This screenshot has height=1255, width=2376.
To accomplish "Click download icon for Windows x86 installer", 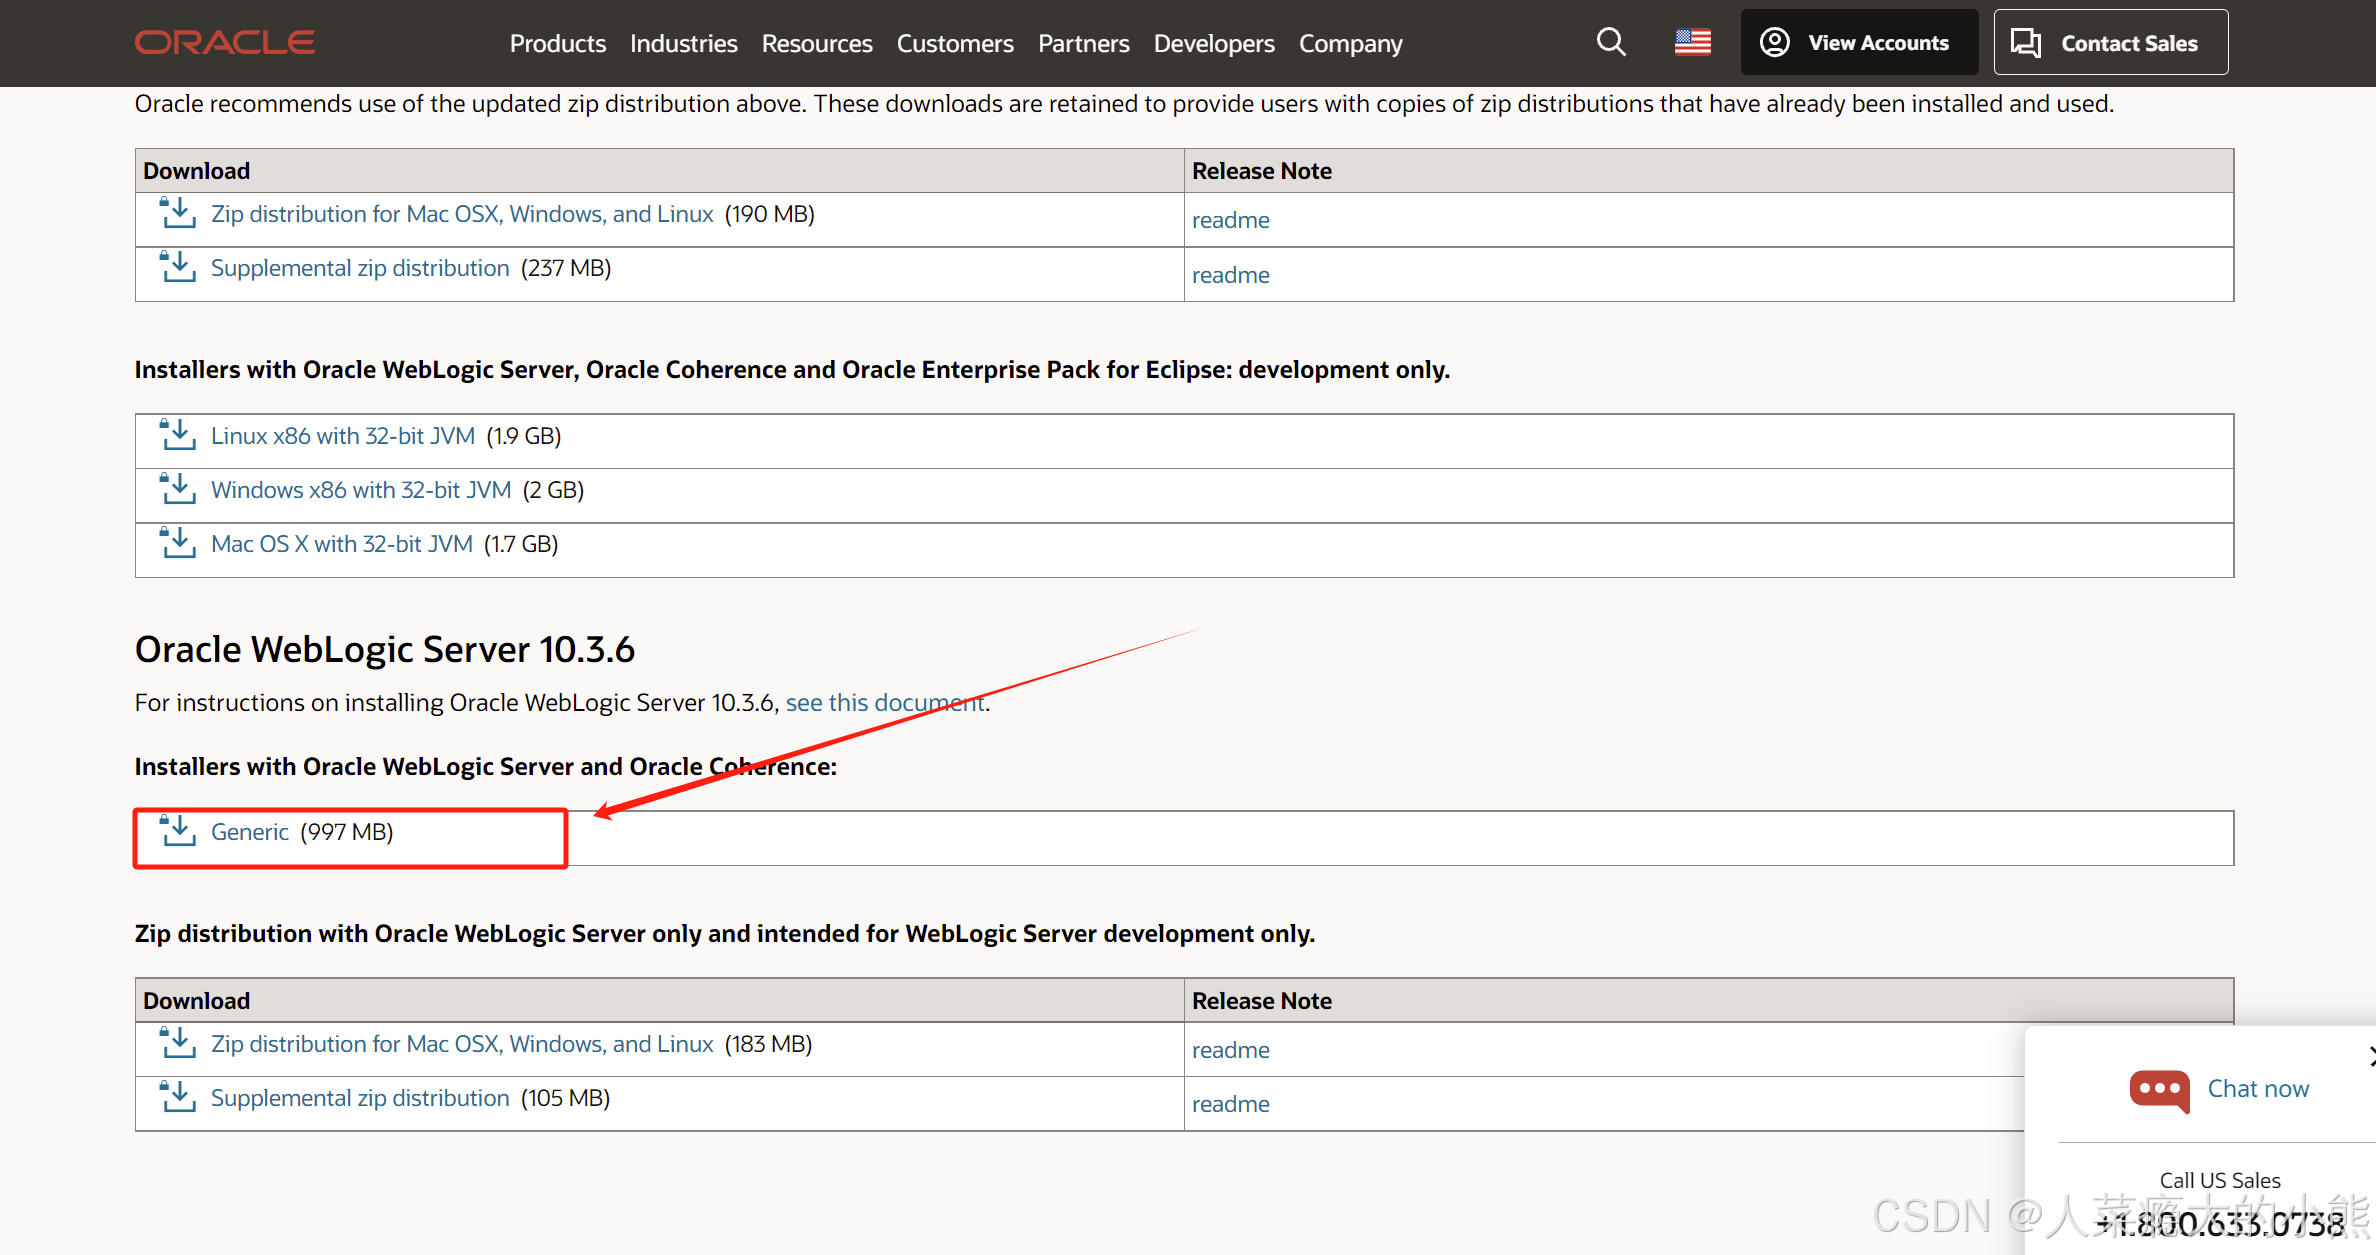I will [x=178, y=489].
